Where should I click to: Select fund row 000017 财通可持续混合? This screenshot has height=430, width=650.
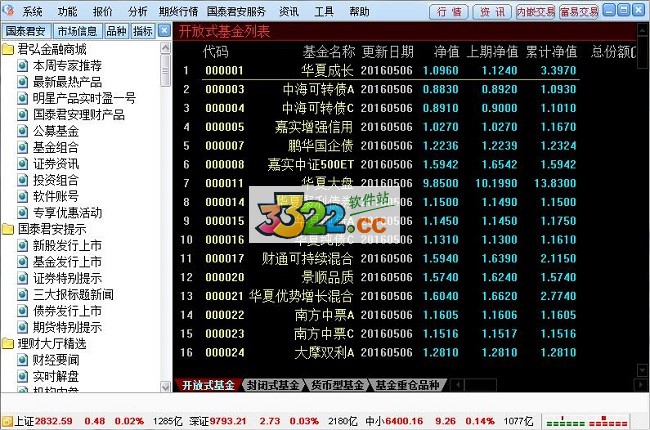[379, 259]
